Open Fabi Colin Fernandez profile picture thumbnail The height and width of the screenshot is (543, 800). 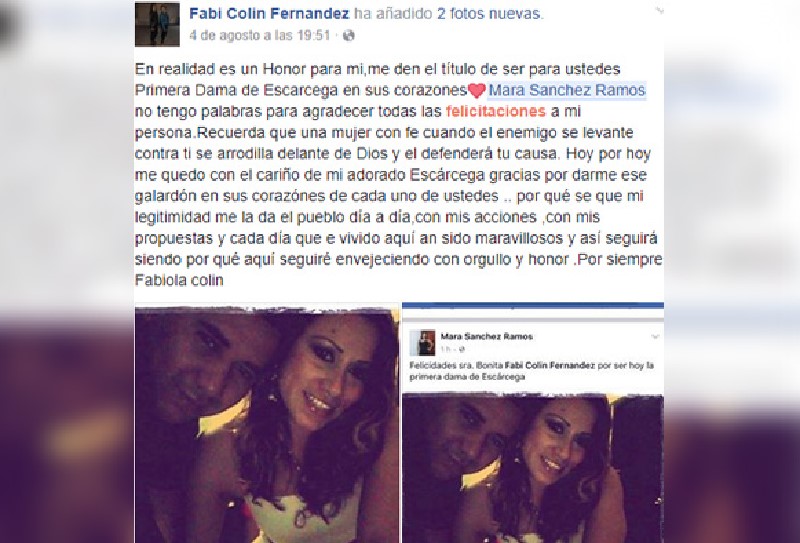pos(157,24)
